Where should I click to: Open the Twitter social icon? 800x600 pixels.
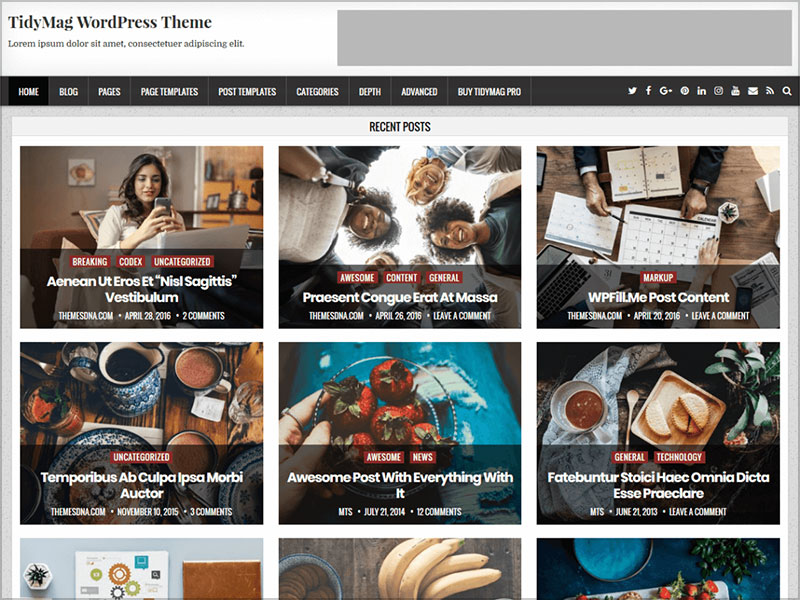click(x=632, y=91)
